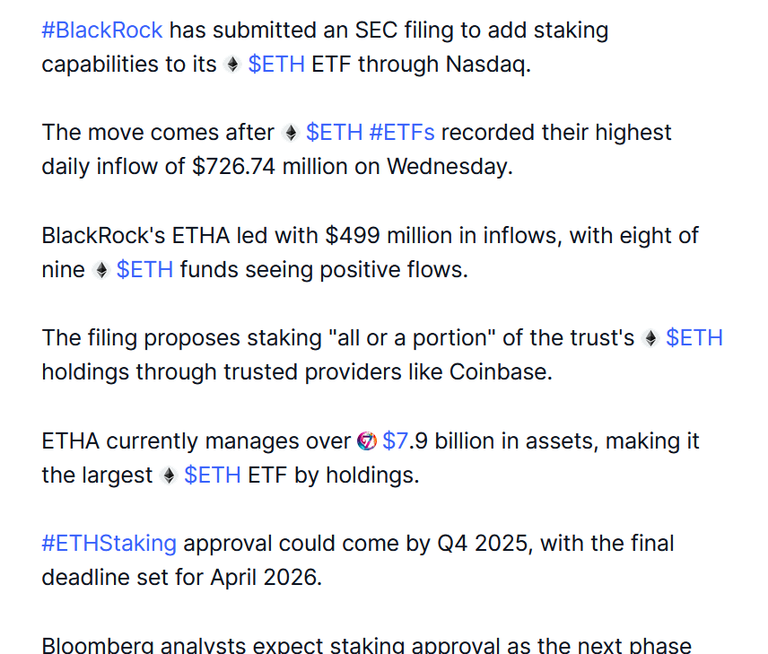Open the #ETFs hashtag link
This screenshot has width=768, height=654.
click(402, 133)
